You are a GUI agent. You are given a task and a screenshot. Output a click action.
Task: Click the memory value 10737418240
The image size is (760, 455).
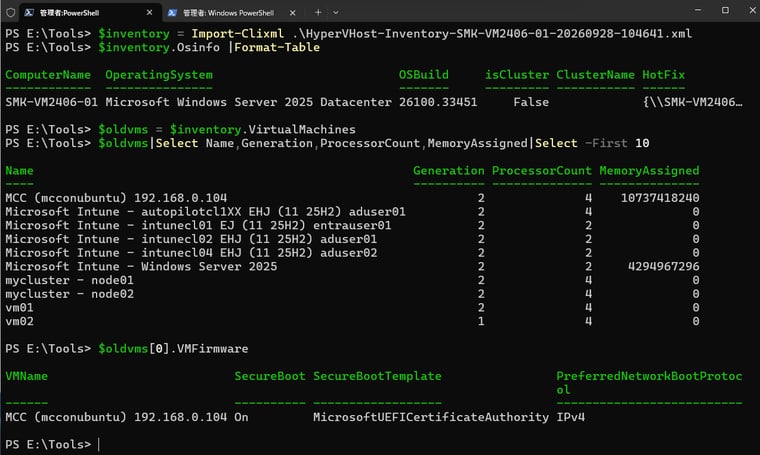point(660,198)
